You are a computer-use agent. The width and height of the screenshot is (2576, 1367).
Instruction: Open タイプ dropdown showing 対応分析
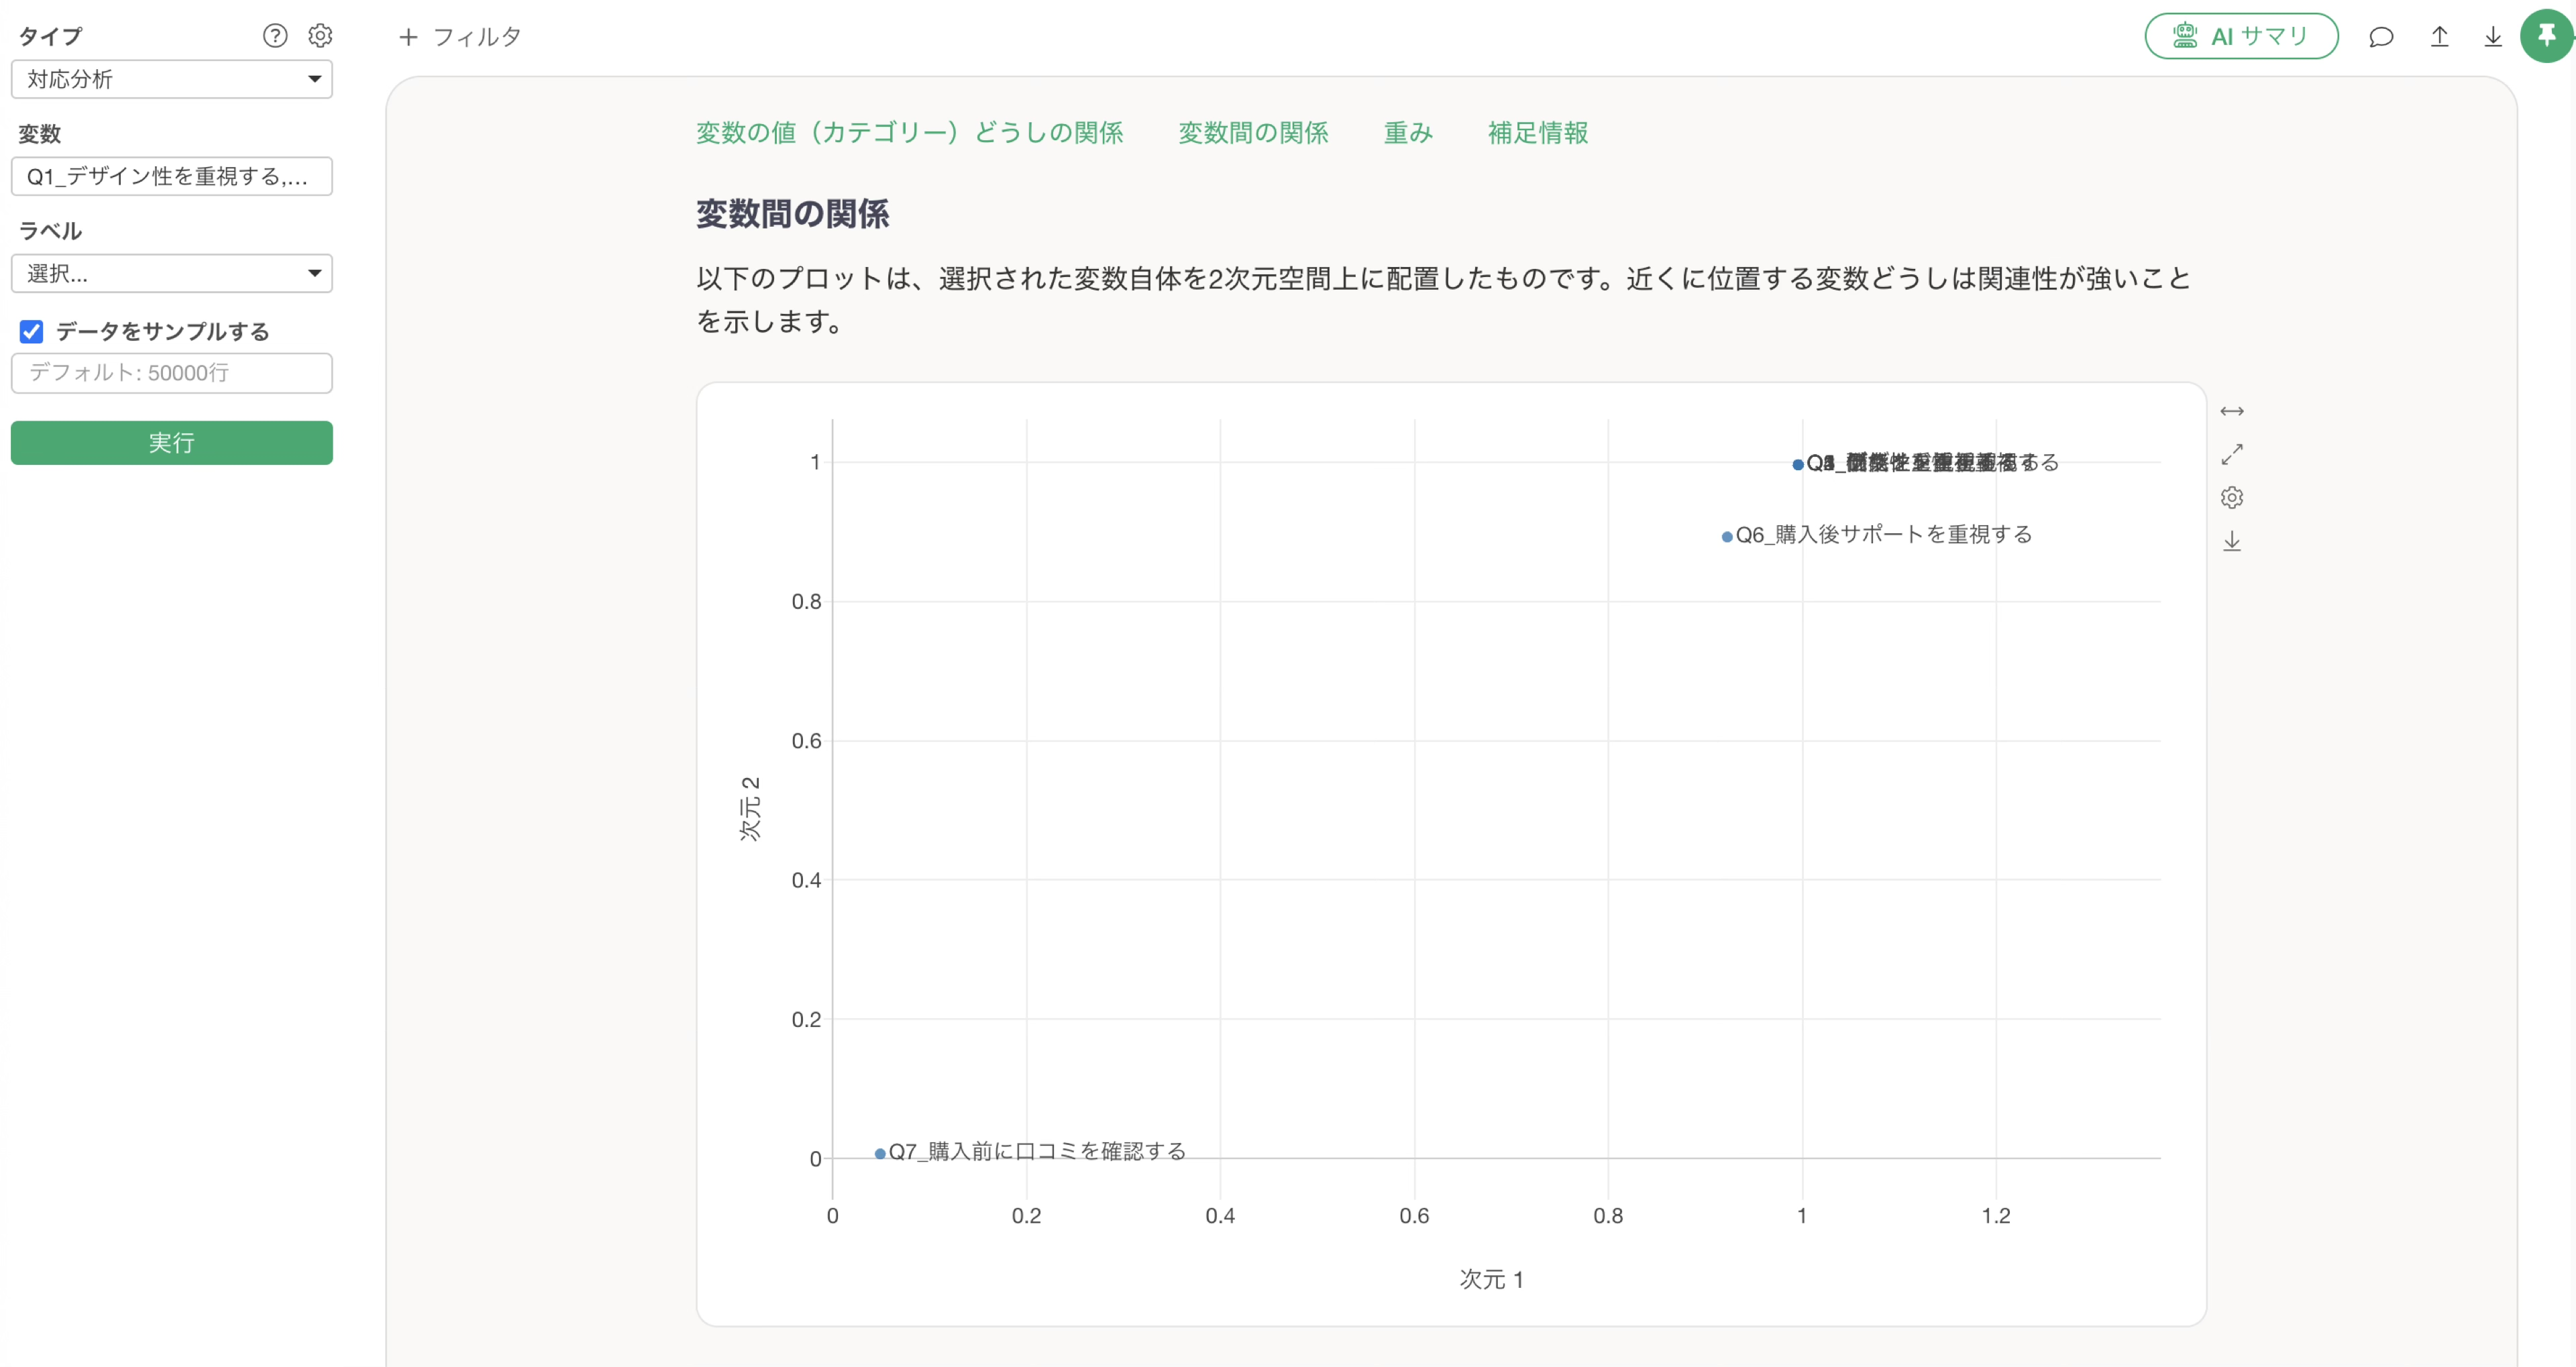coord(171,79)
